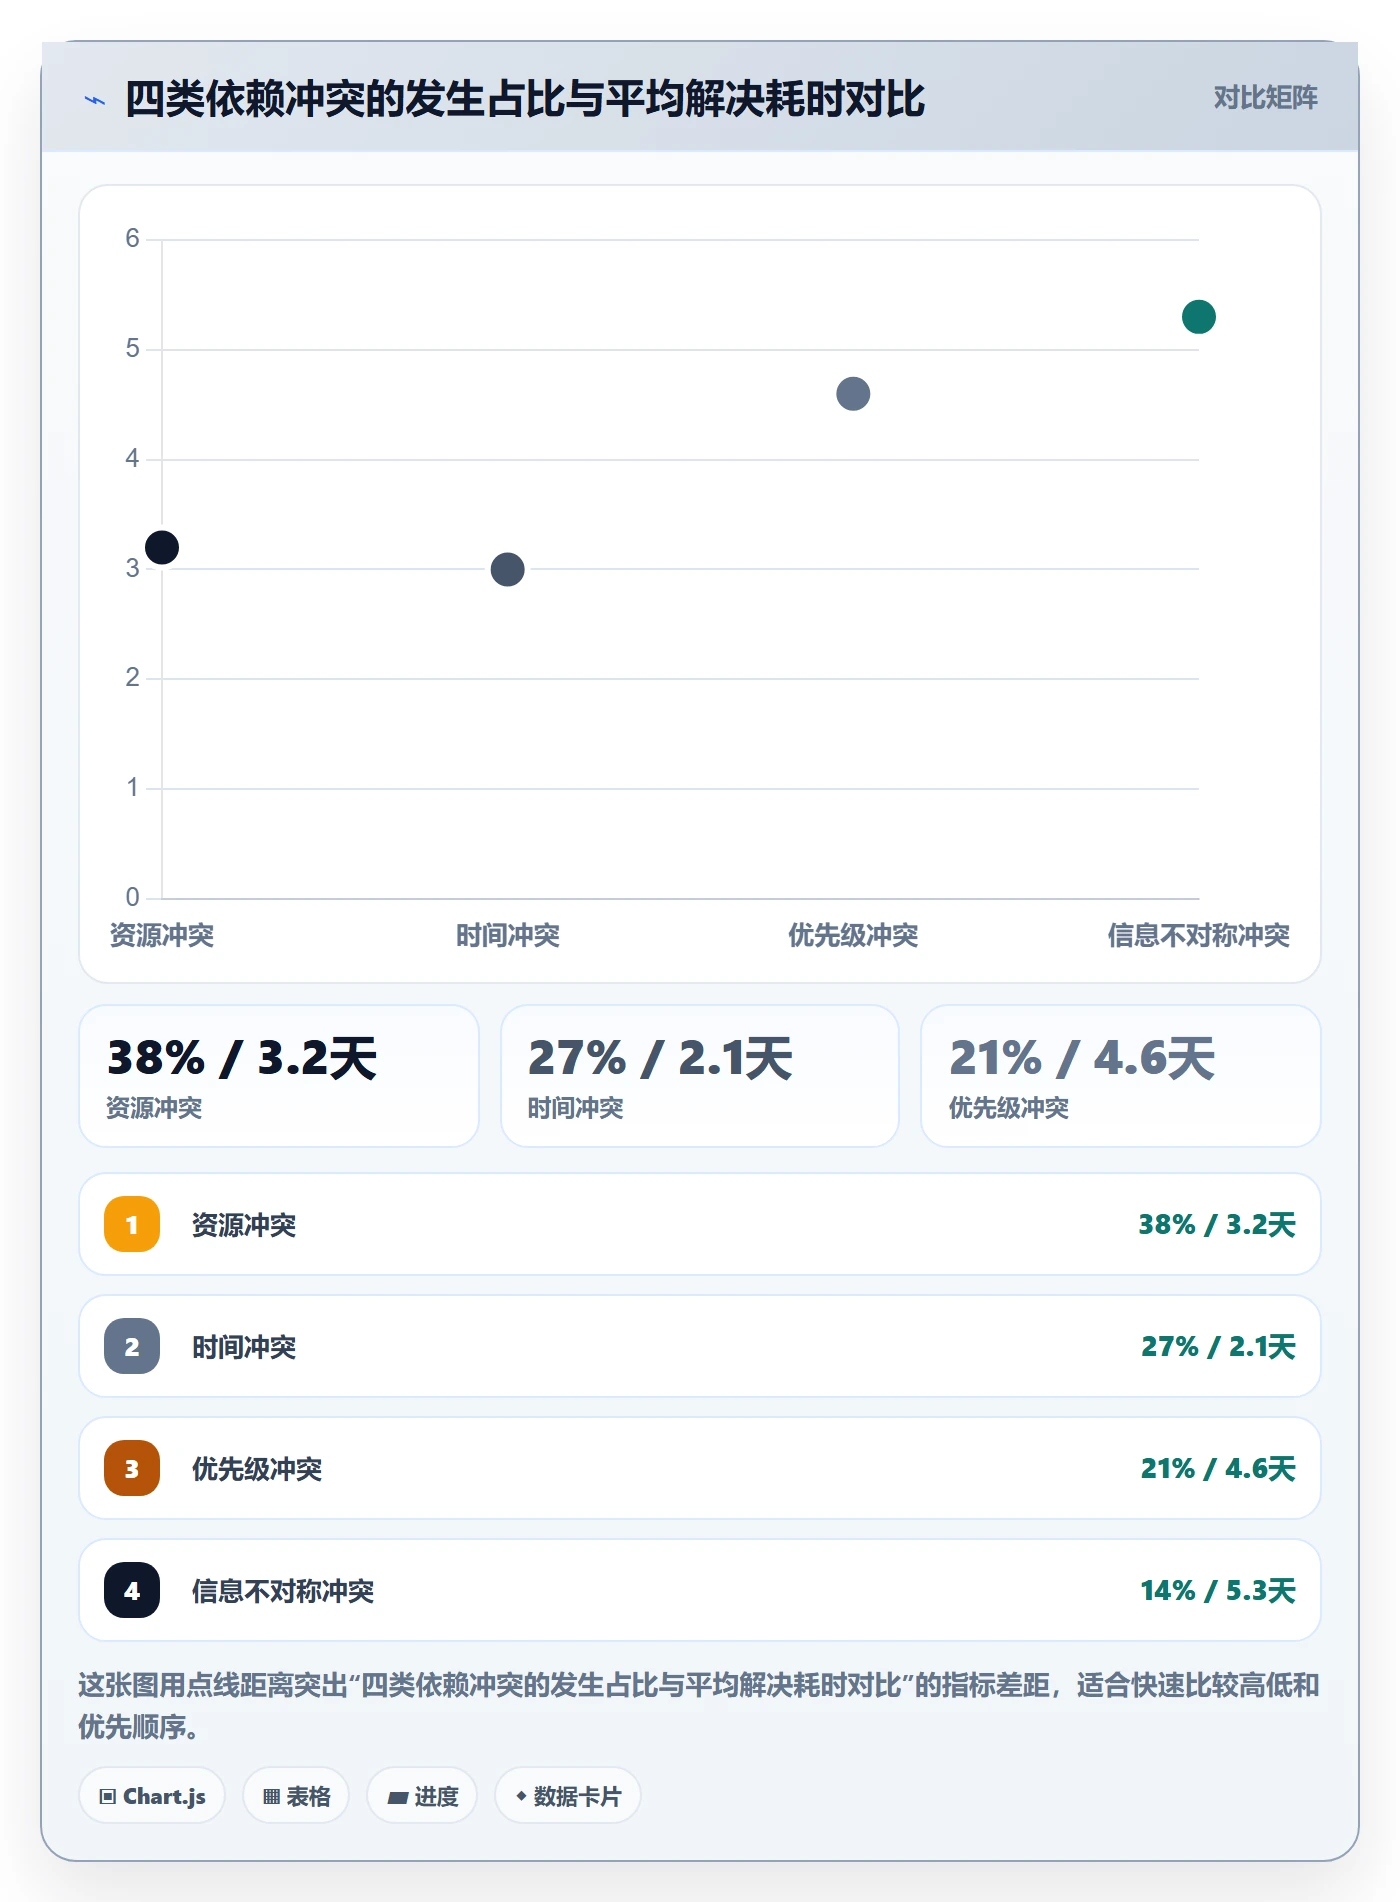Open the 27% / 2.1天 data card
The height and width of the screenshot is (1902, 1400).
(x=700, y=1076)
